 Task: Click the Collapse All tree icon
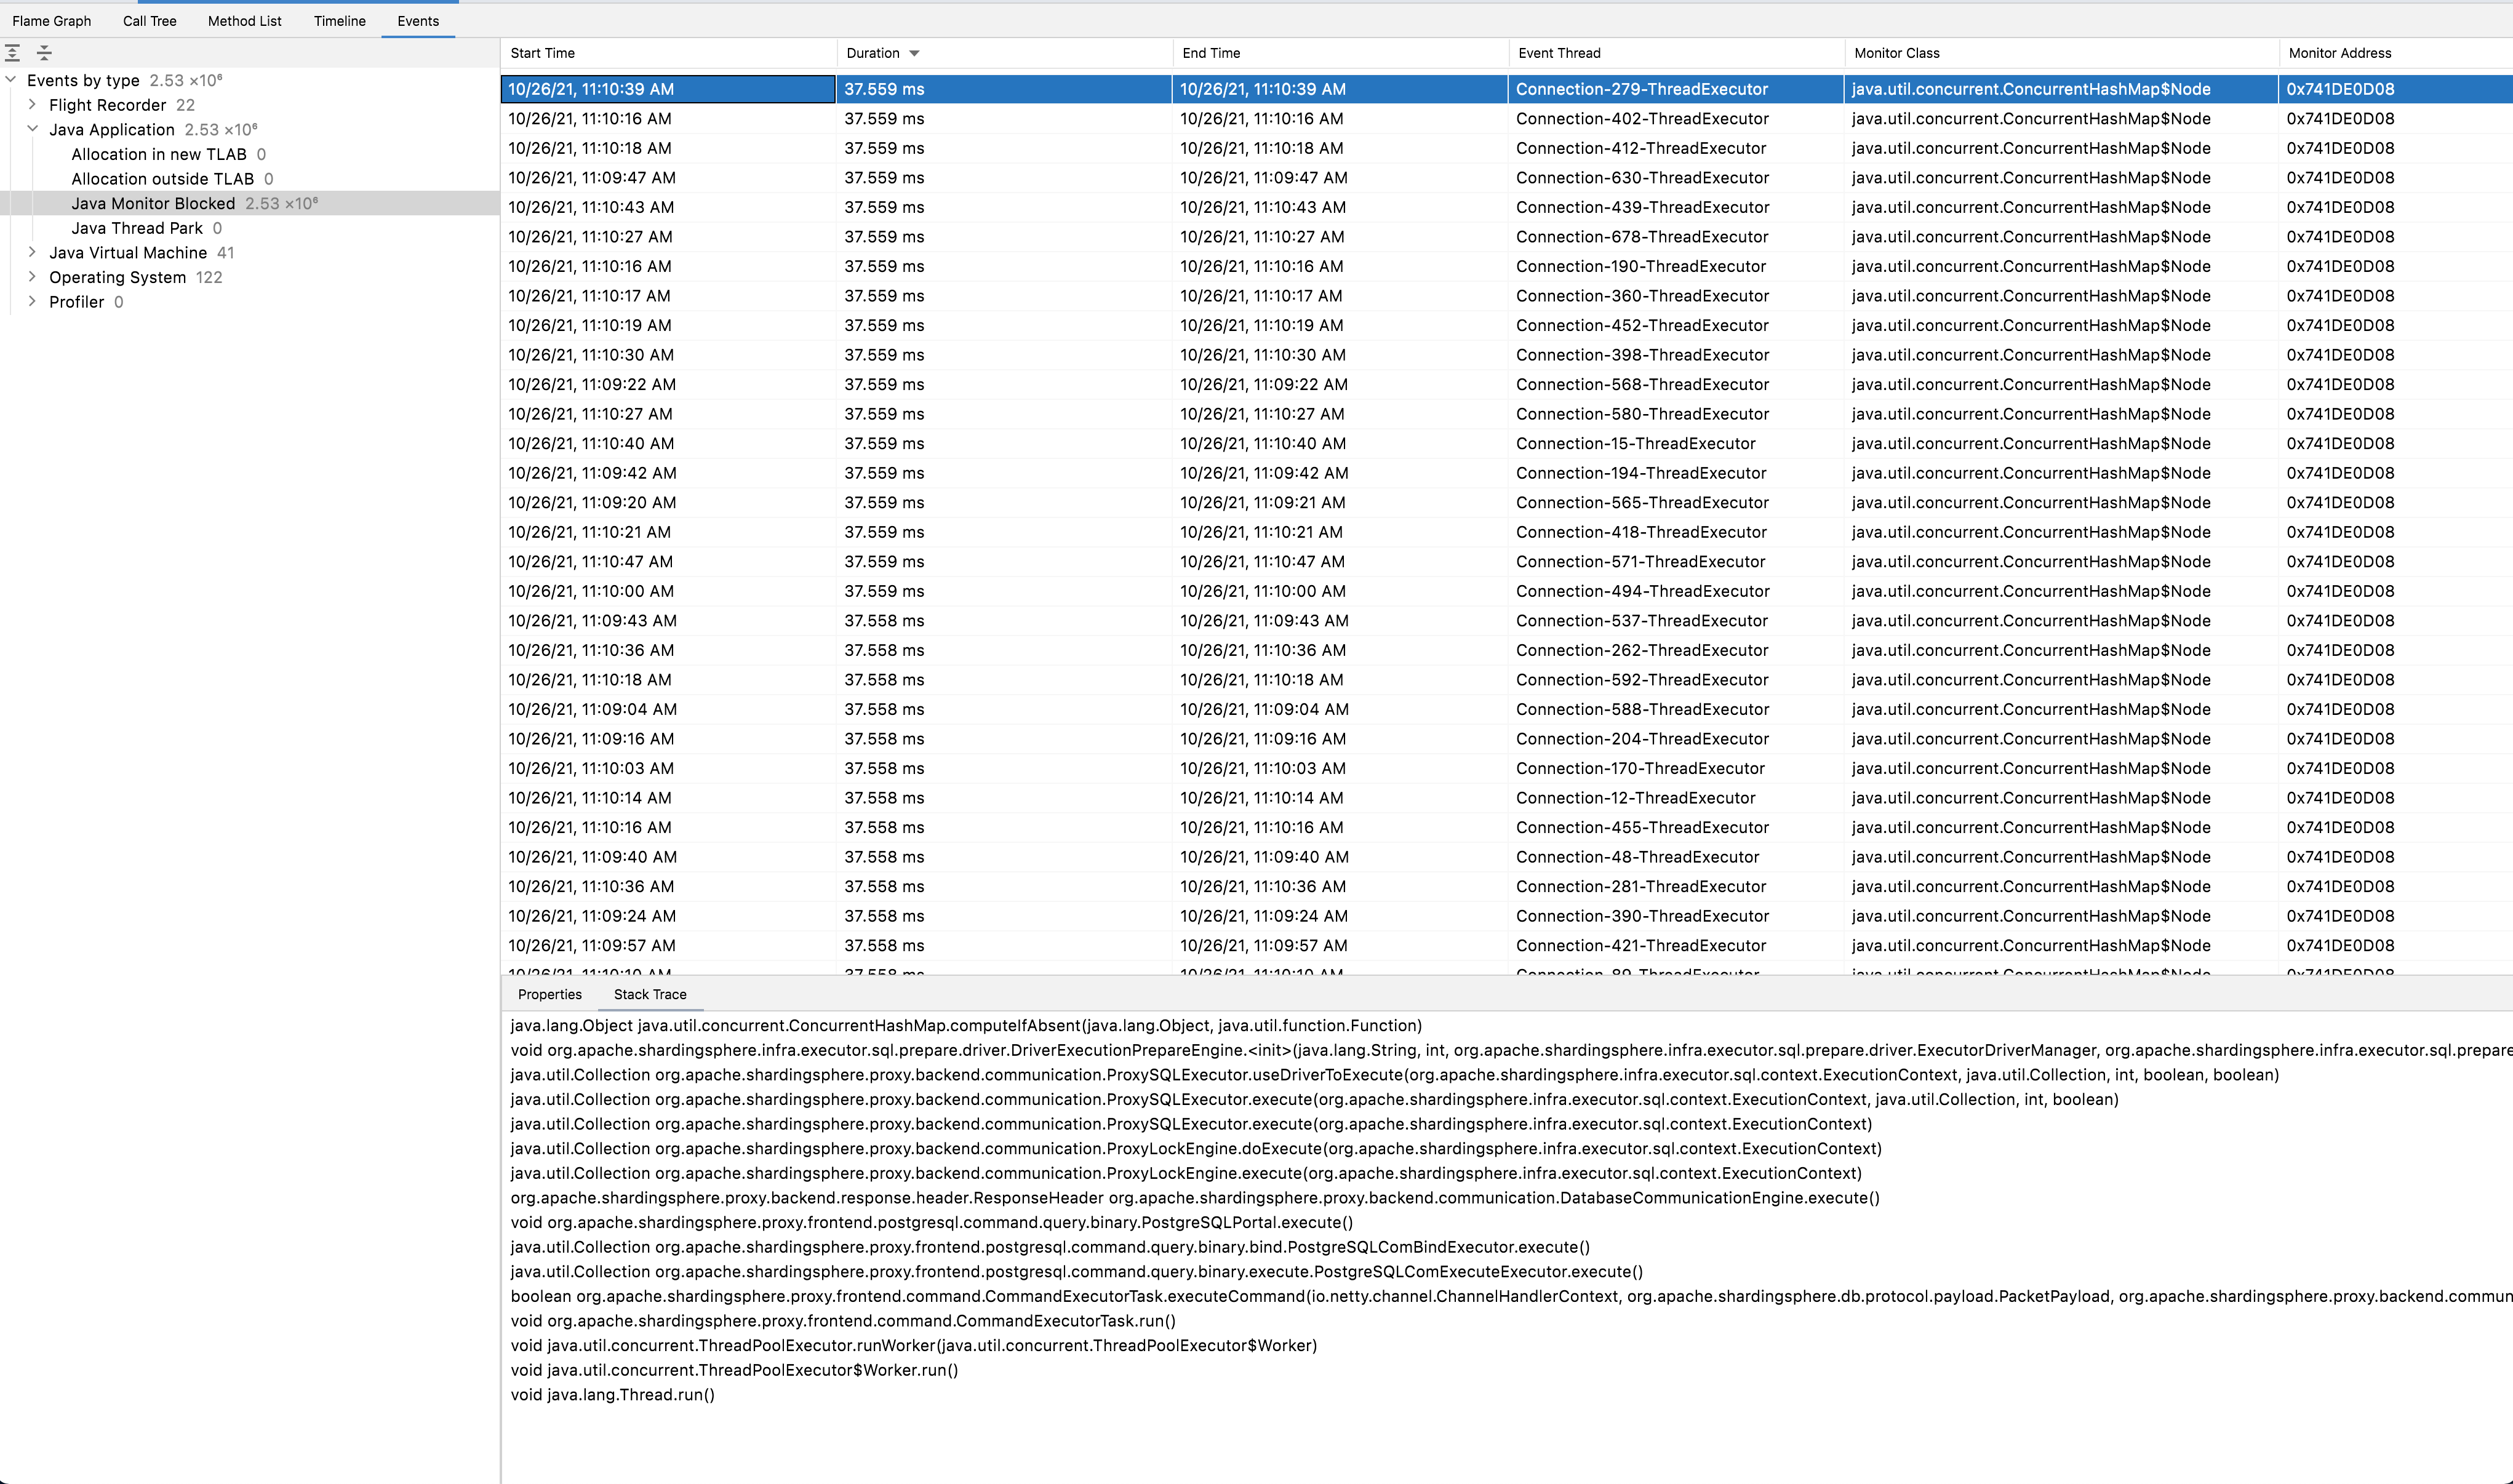point(44,53)
